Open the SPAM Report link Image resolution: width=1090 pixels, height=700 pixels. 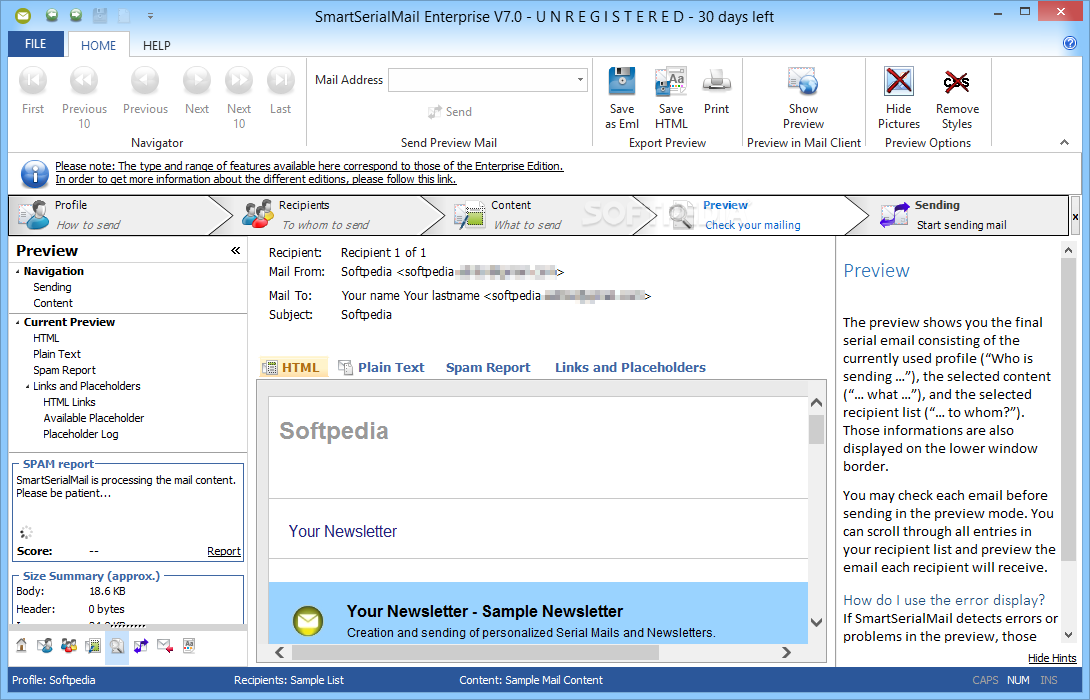(x=224, y=551)
